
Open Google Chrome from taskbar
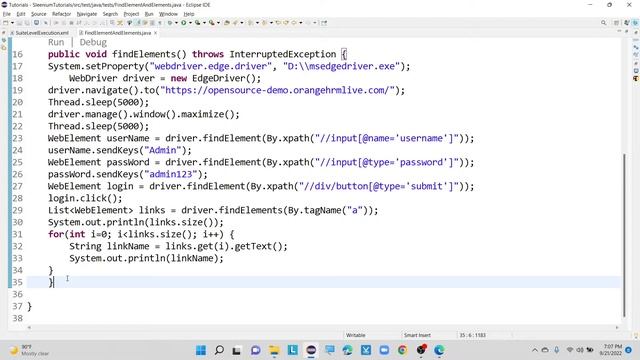[x=402, y=350]
